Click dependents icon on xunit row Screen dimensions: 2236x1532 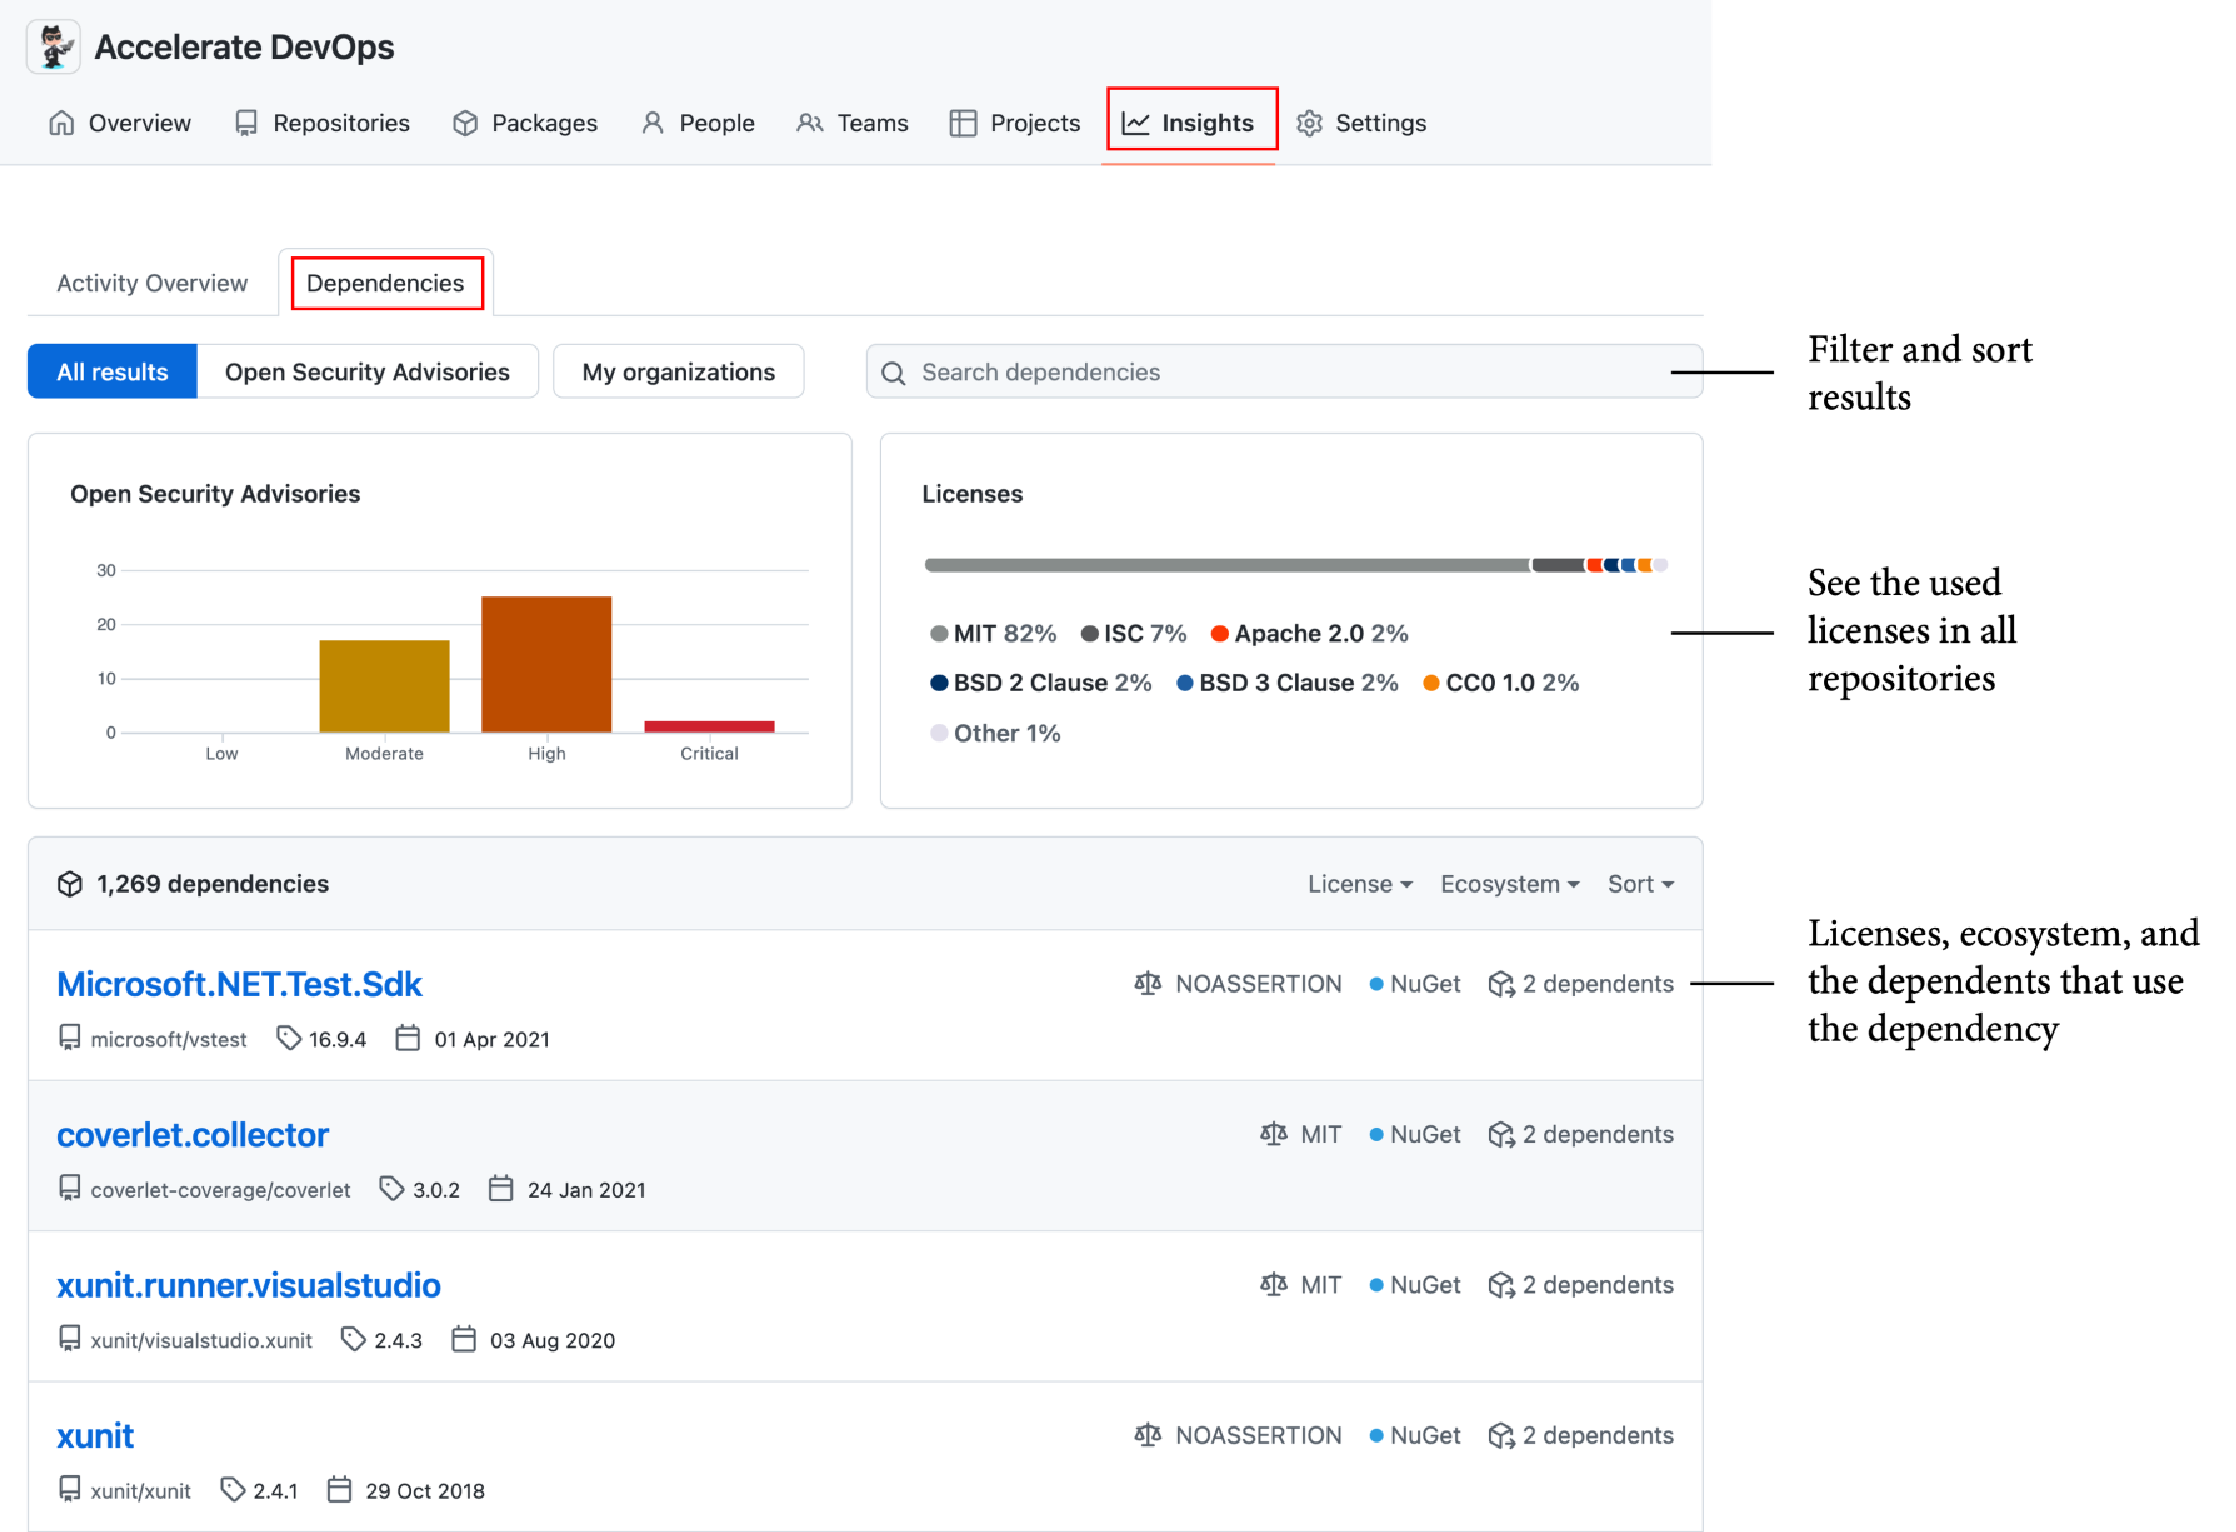(x=1501, y=1436)
